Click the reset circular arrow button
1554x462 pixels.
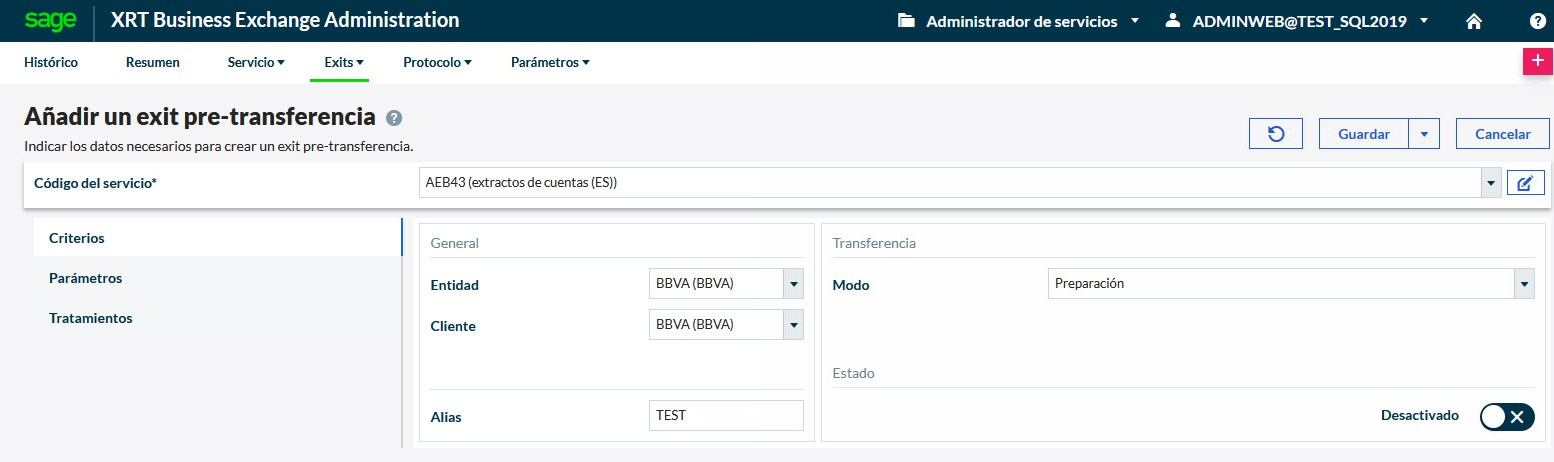pyautogui.click(x=1276, y=134)
